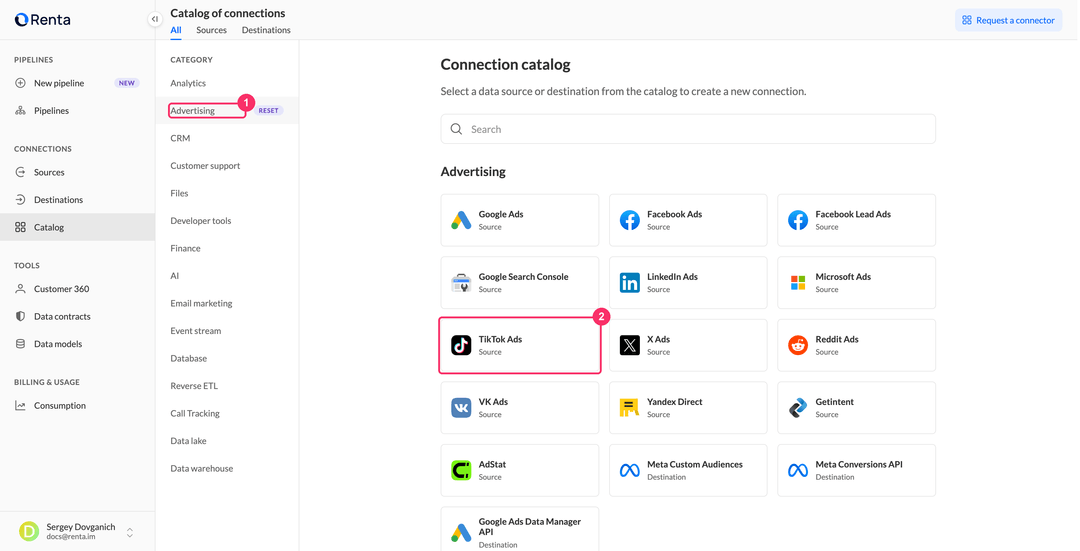Click the VK Ads logo
Viewport: 1080px width, 551px height.
461,408
